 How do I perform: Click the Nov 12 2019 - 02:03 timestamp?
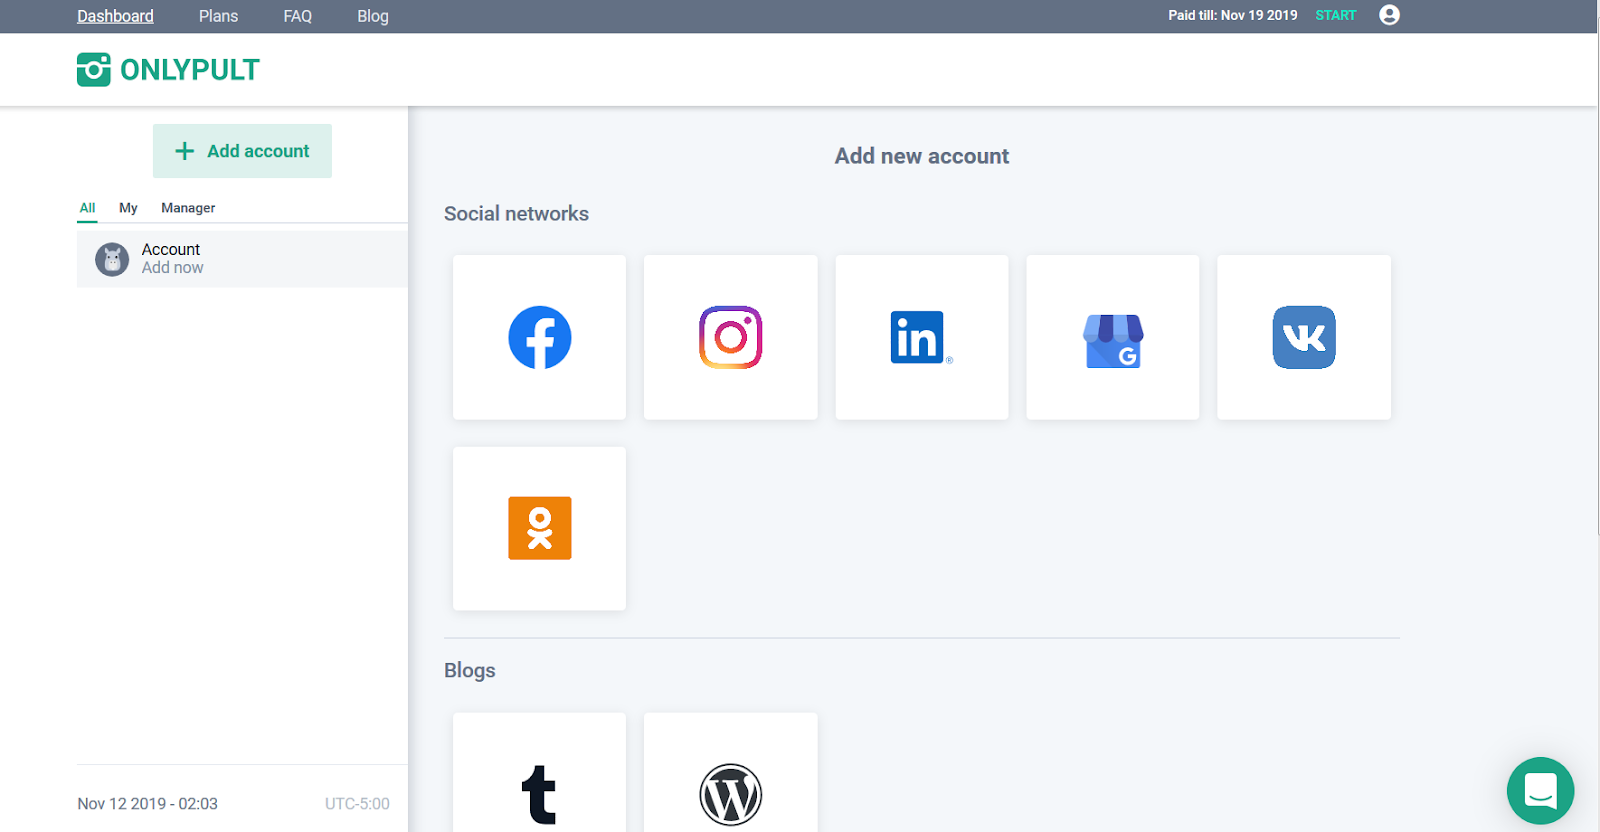point(147,804)
